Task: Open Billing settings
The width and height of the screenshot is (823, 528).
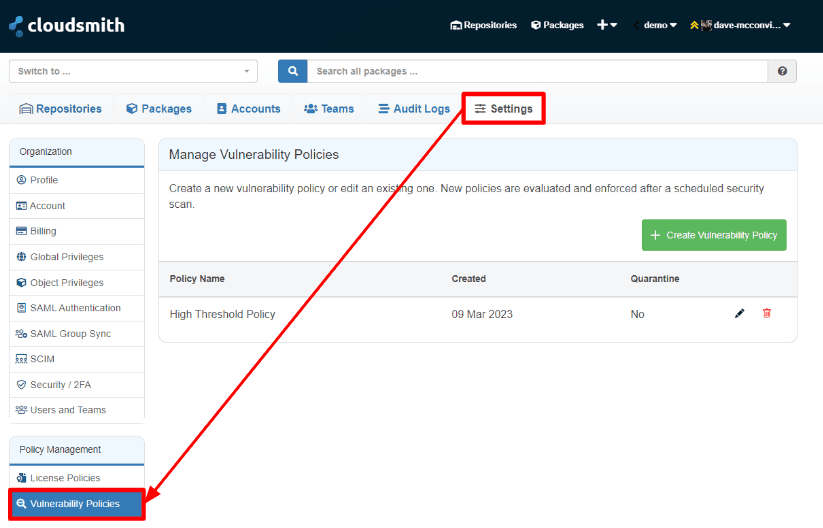Action: pyautogui.click(x=77, y=231)
